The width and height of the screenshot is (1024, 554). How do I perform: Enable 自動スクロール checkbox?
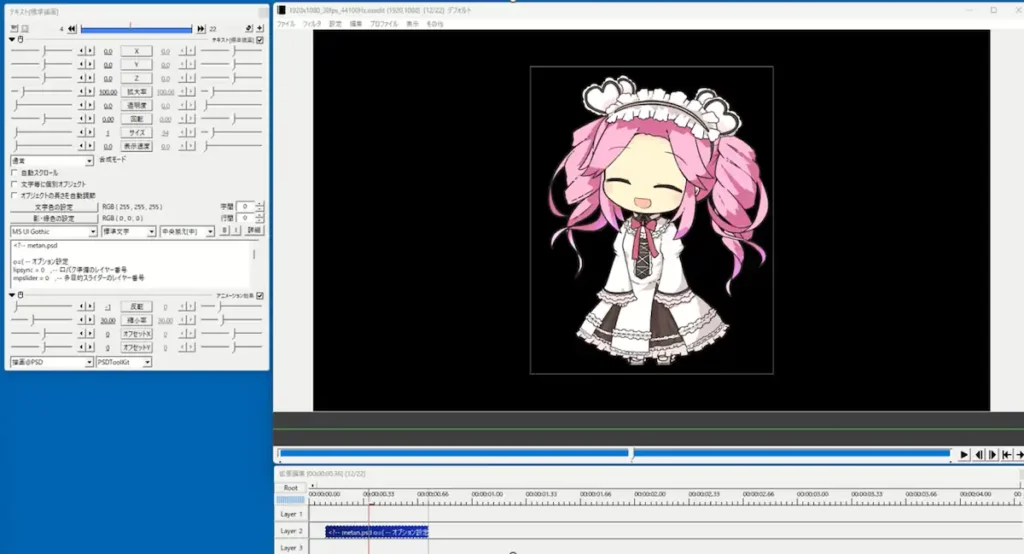14,172
